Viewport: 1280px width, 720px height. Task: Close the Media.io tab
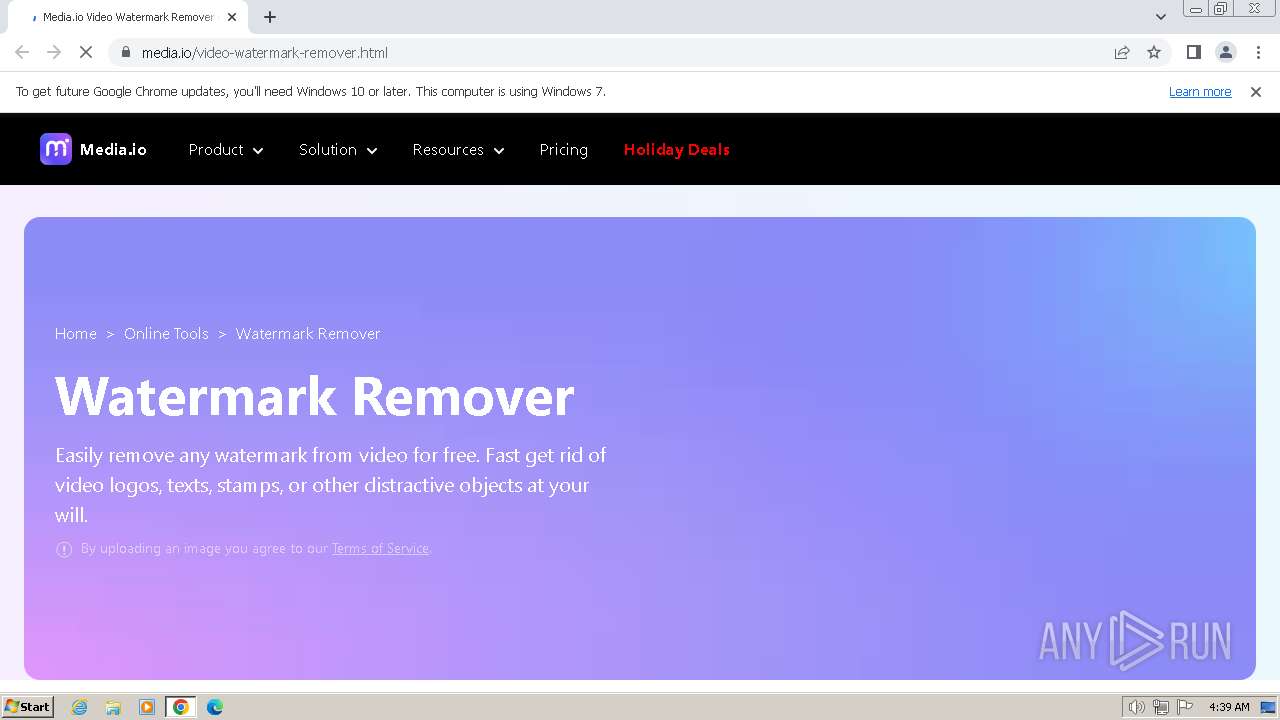click(x=232, y=17)
